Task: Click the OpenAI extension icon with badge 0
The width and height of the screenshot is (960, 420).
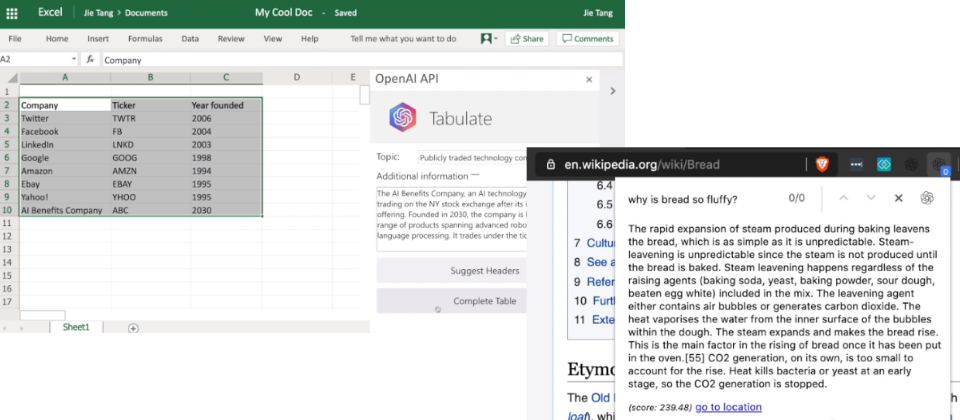Action: 939,164
